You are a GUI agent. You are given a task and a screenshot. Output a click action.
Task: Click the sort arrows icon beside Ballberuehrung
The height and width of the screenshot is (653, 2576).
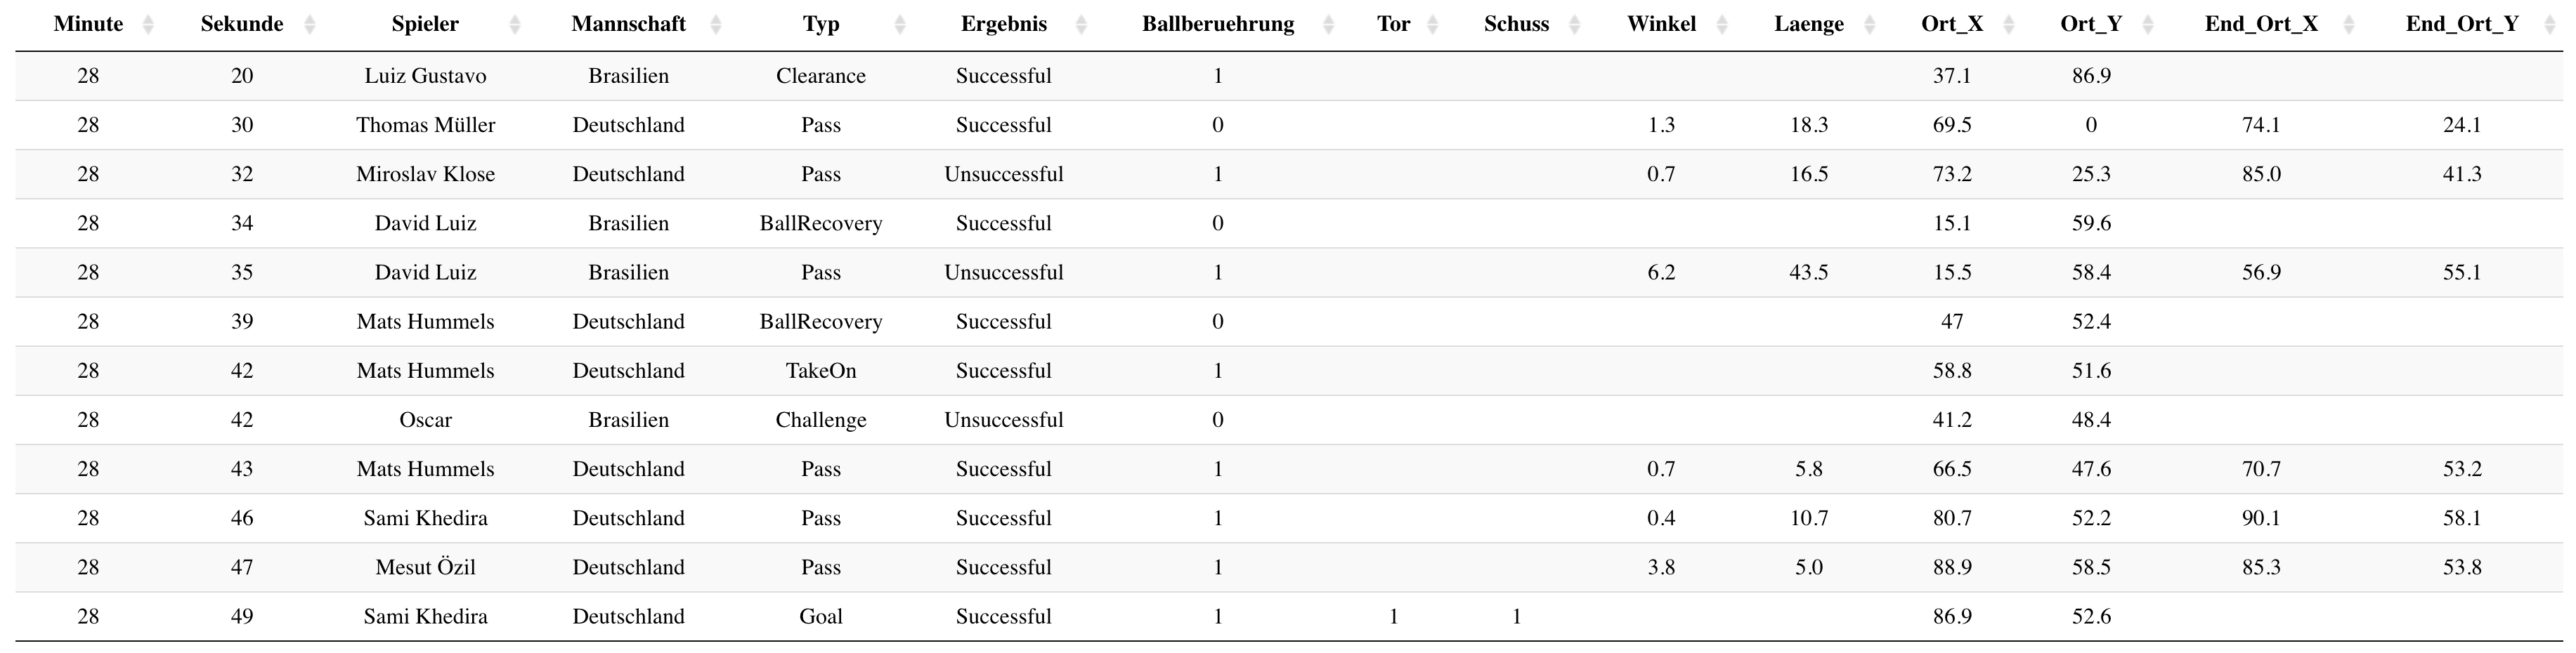click(x=1328, y=25)
